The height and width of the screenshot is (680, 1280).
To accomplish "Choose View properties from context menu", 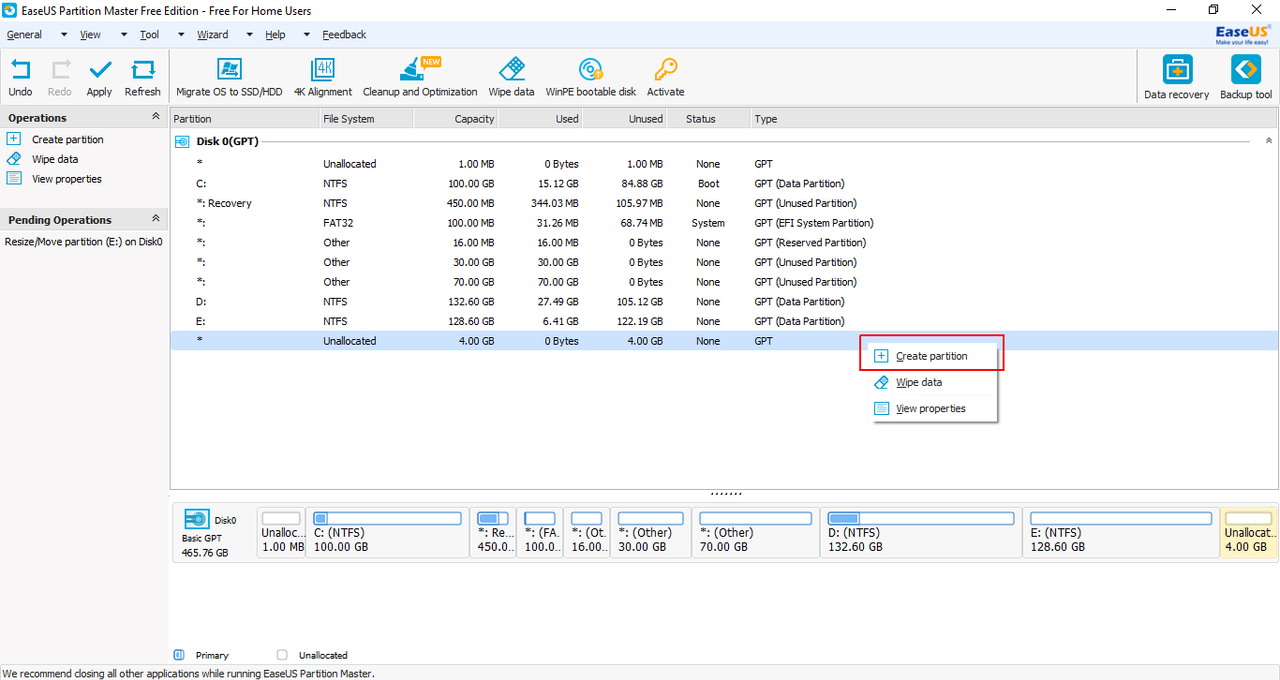I will 930,408.
